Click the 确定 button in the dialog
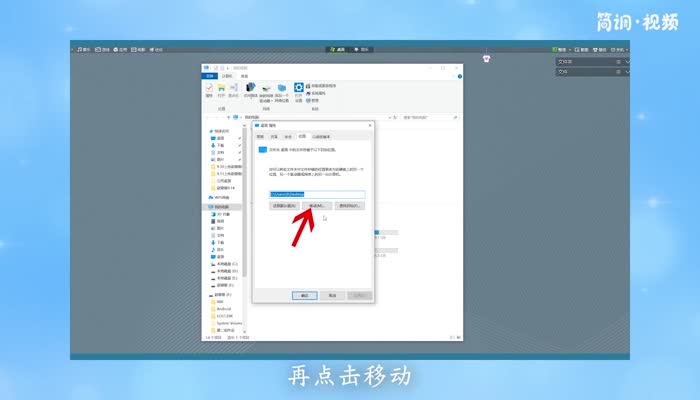Screen dimensions: 700x400 (304, 295)
